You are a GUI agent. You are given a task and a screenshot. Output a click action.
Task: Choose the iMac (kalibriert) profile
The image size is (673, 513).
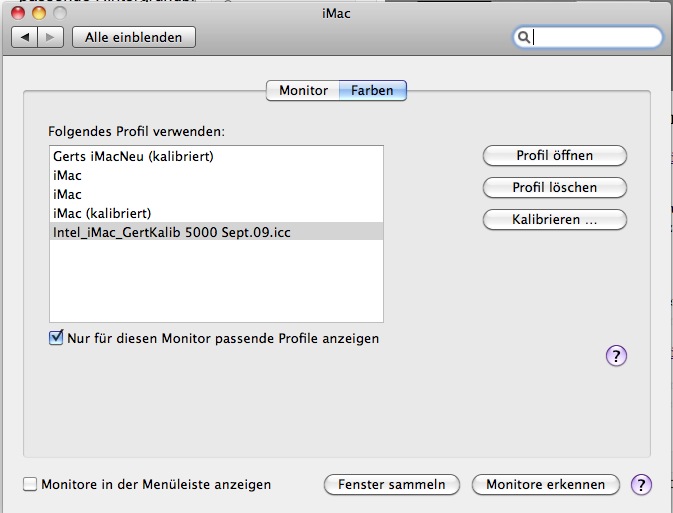pos(102,213)
